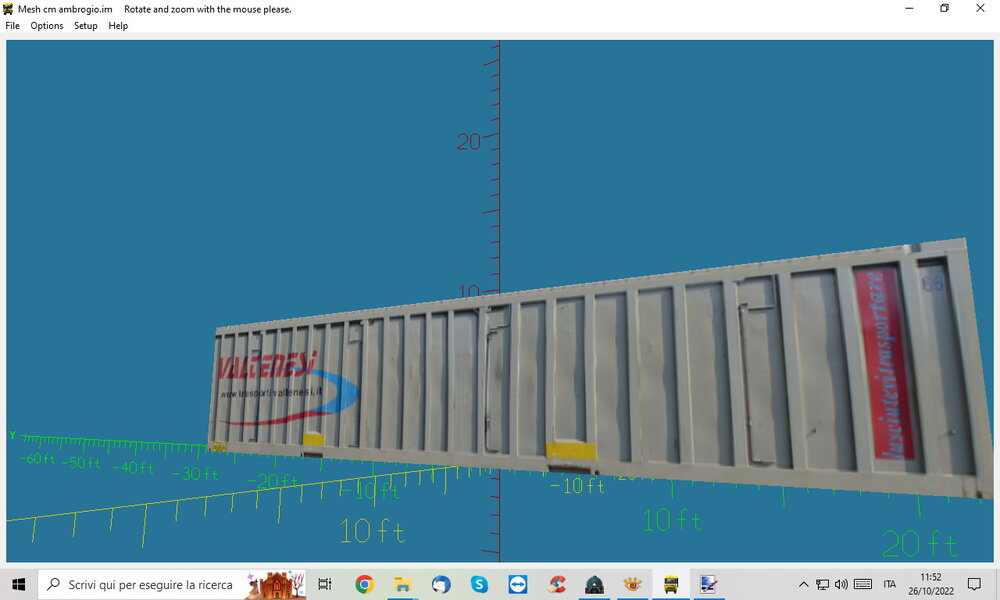Viewport: 1000px width, 600px height.
Task: Open the clock showing 11:52
Action: (x=930, y=584)
